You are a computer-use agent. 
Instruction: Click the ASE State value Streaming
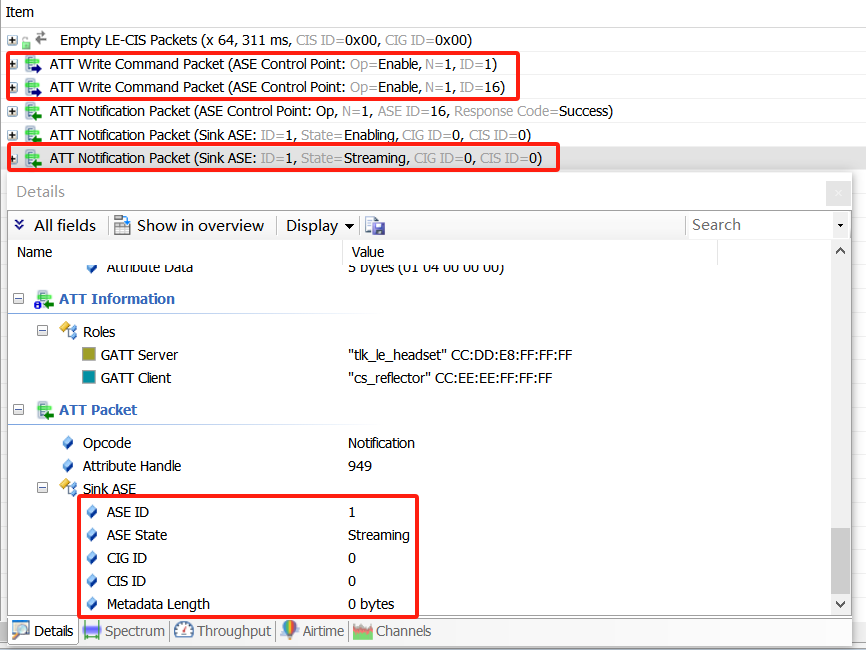click(379, 535)
